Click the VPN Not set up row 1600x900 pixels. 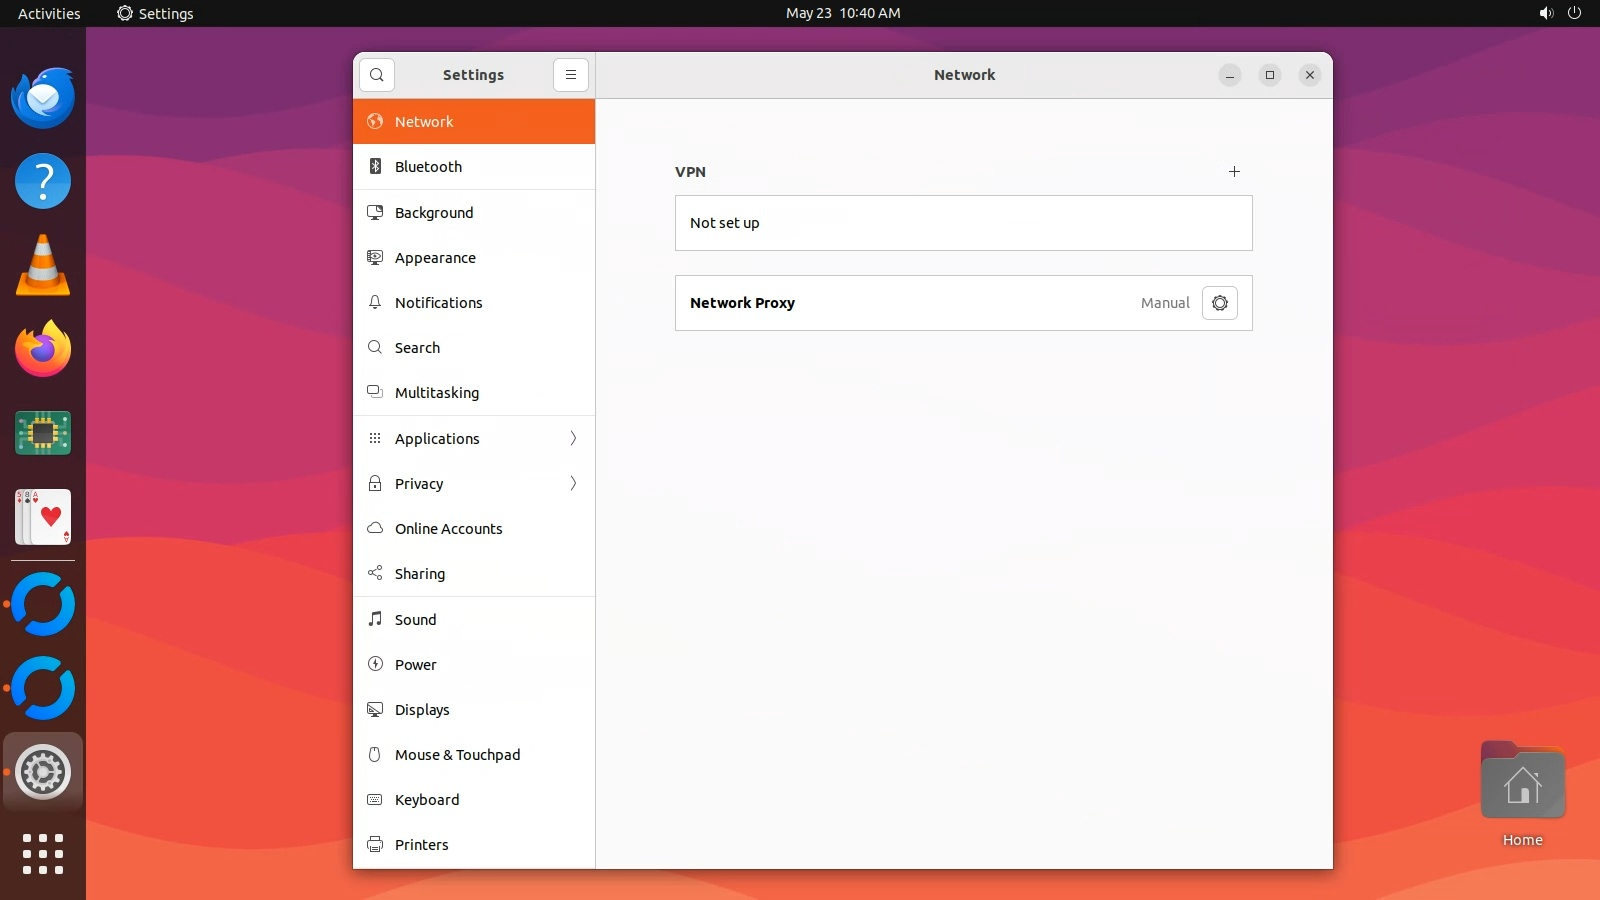point(963,223)
